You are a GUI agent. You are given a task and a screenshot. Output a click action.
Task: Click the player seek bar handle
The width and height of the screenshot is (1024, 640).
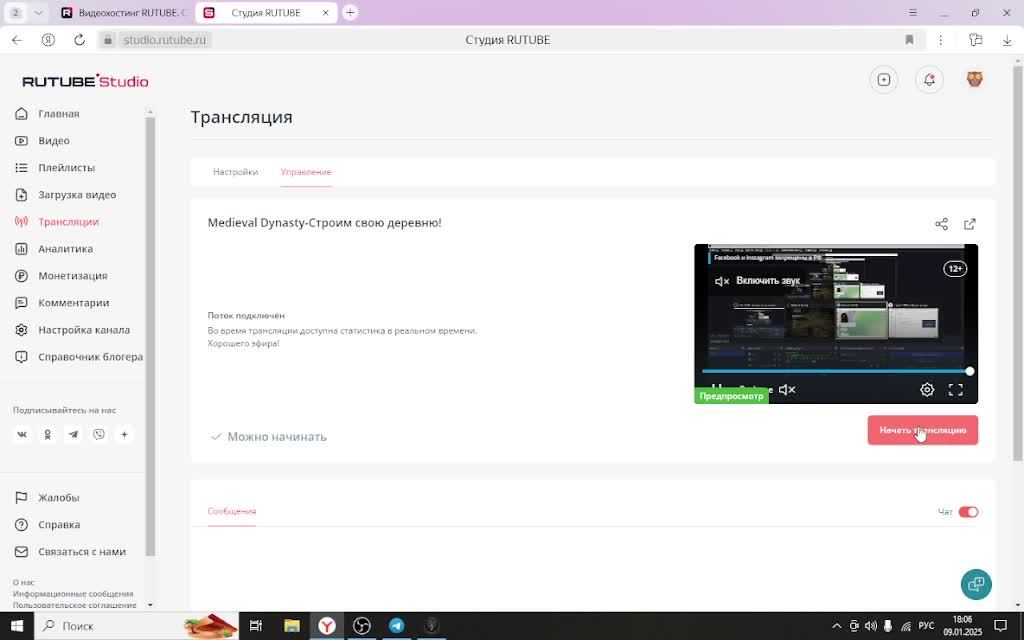(x=970, y=371)
